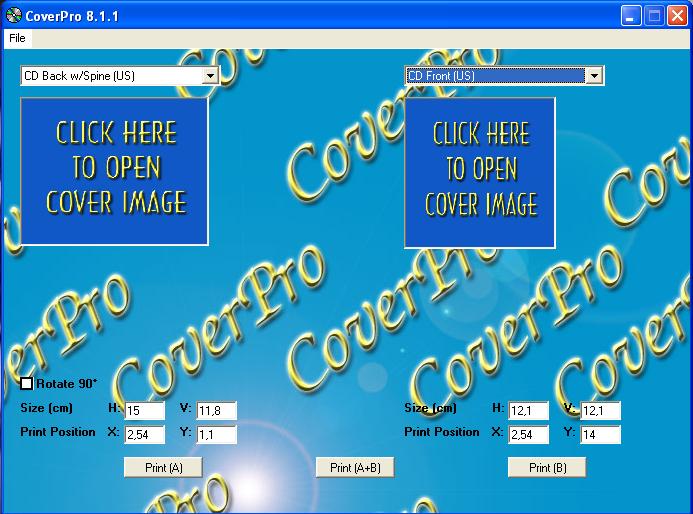
Task: Open cover image in the left panel
Action: 114,171
